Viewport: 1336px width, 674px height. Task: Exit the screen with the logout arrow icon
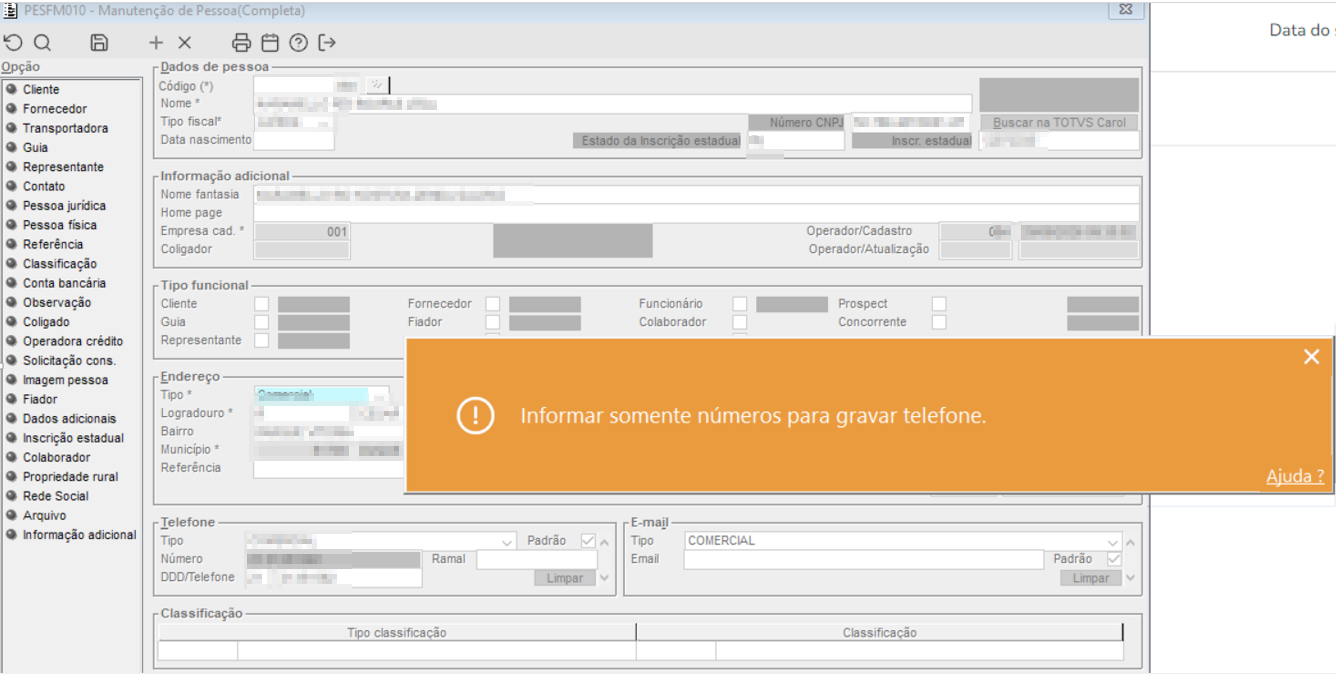click(x=327, y=43)
